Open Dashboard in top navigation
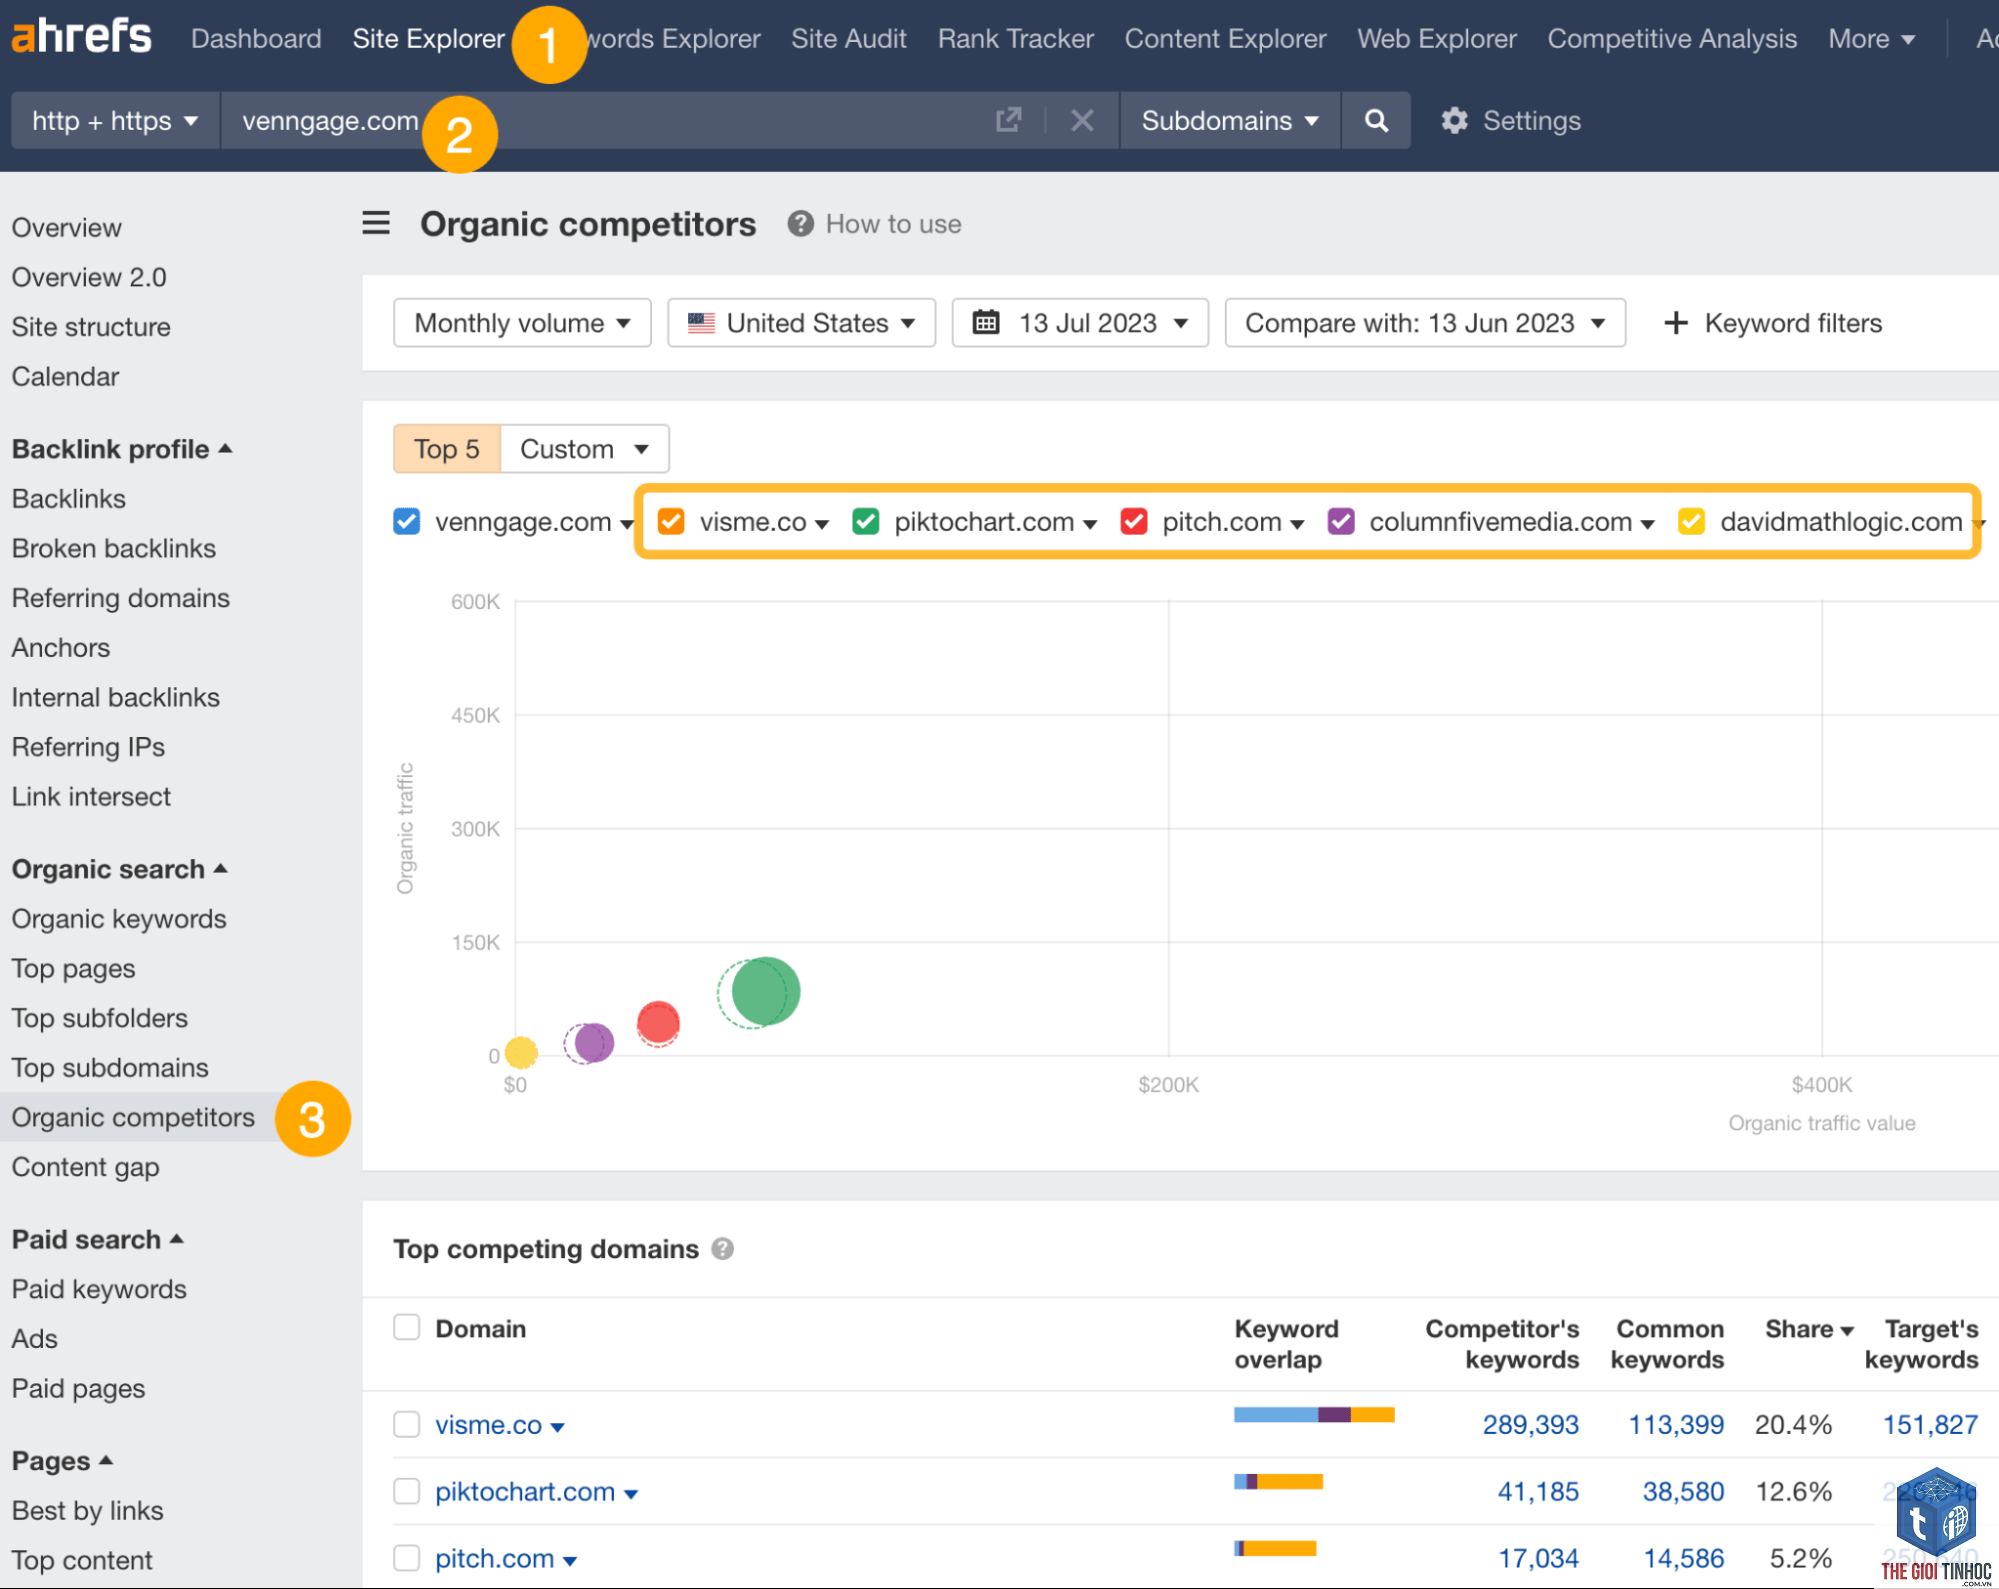This screenshot has width=1999, height=1589. click(256, 38)
